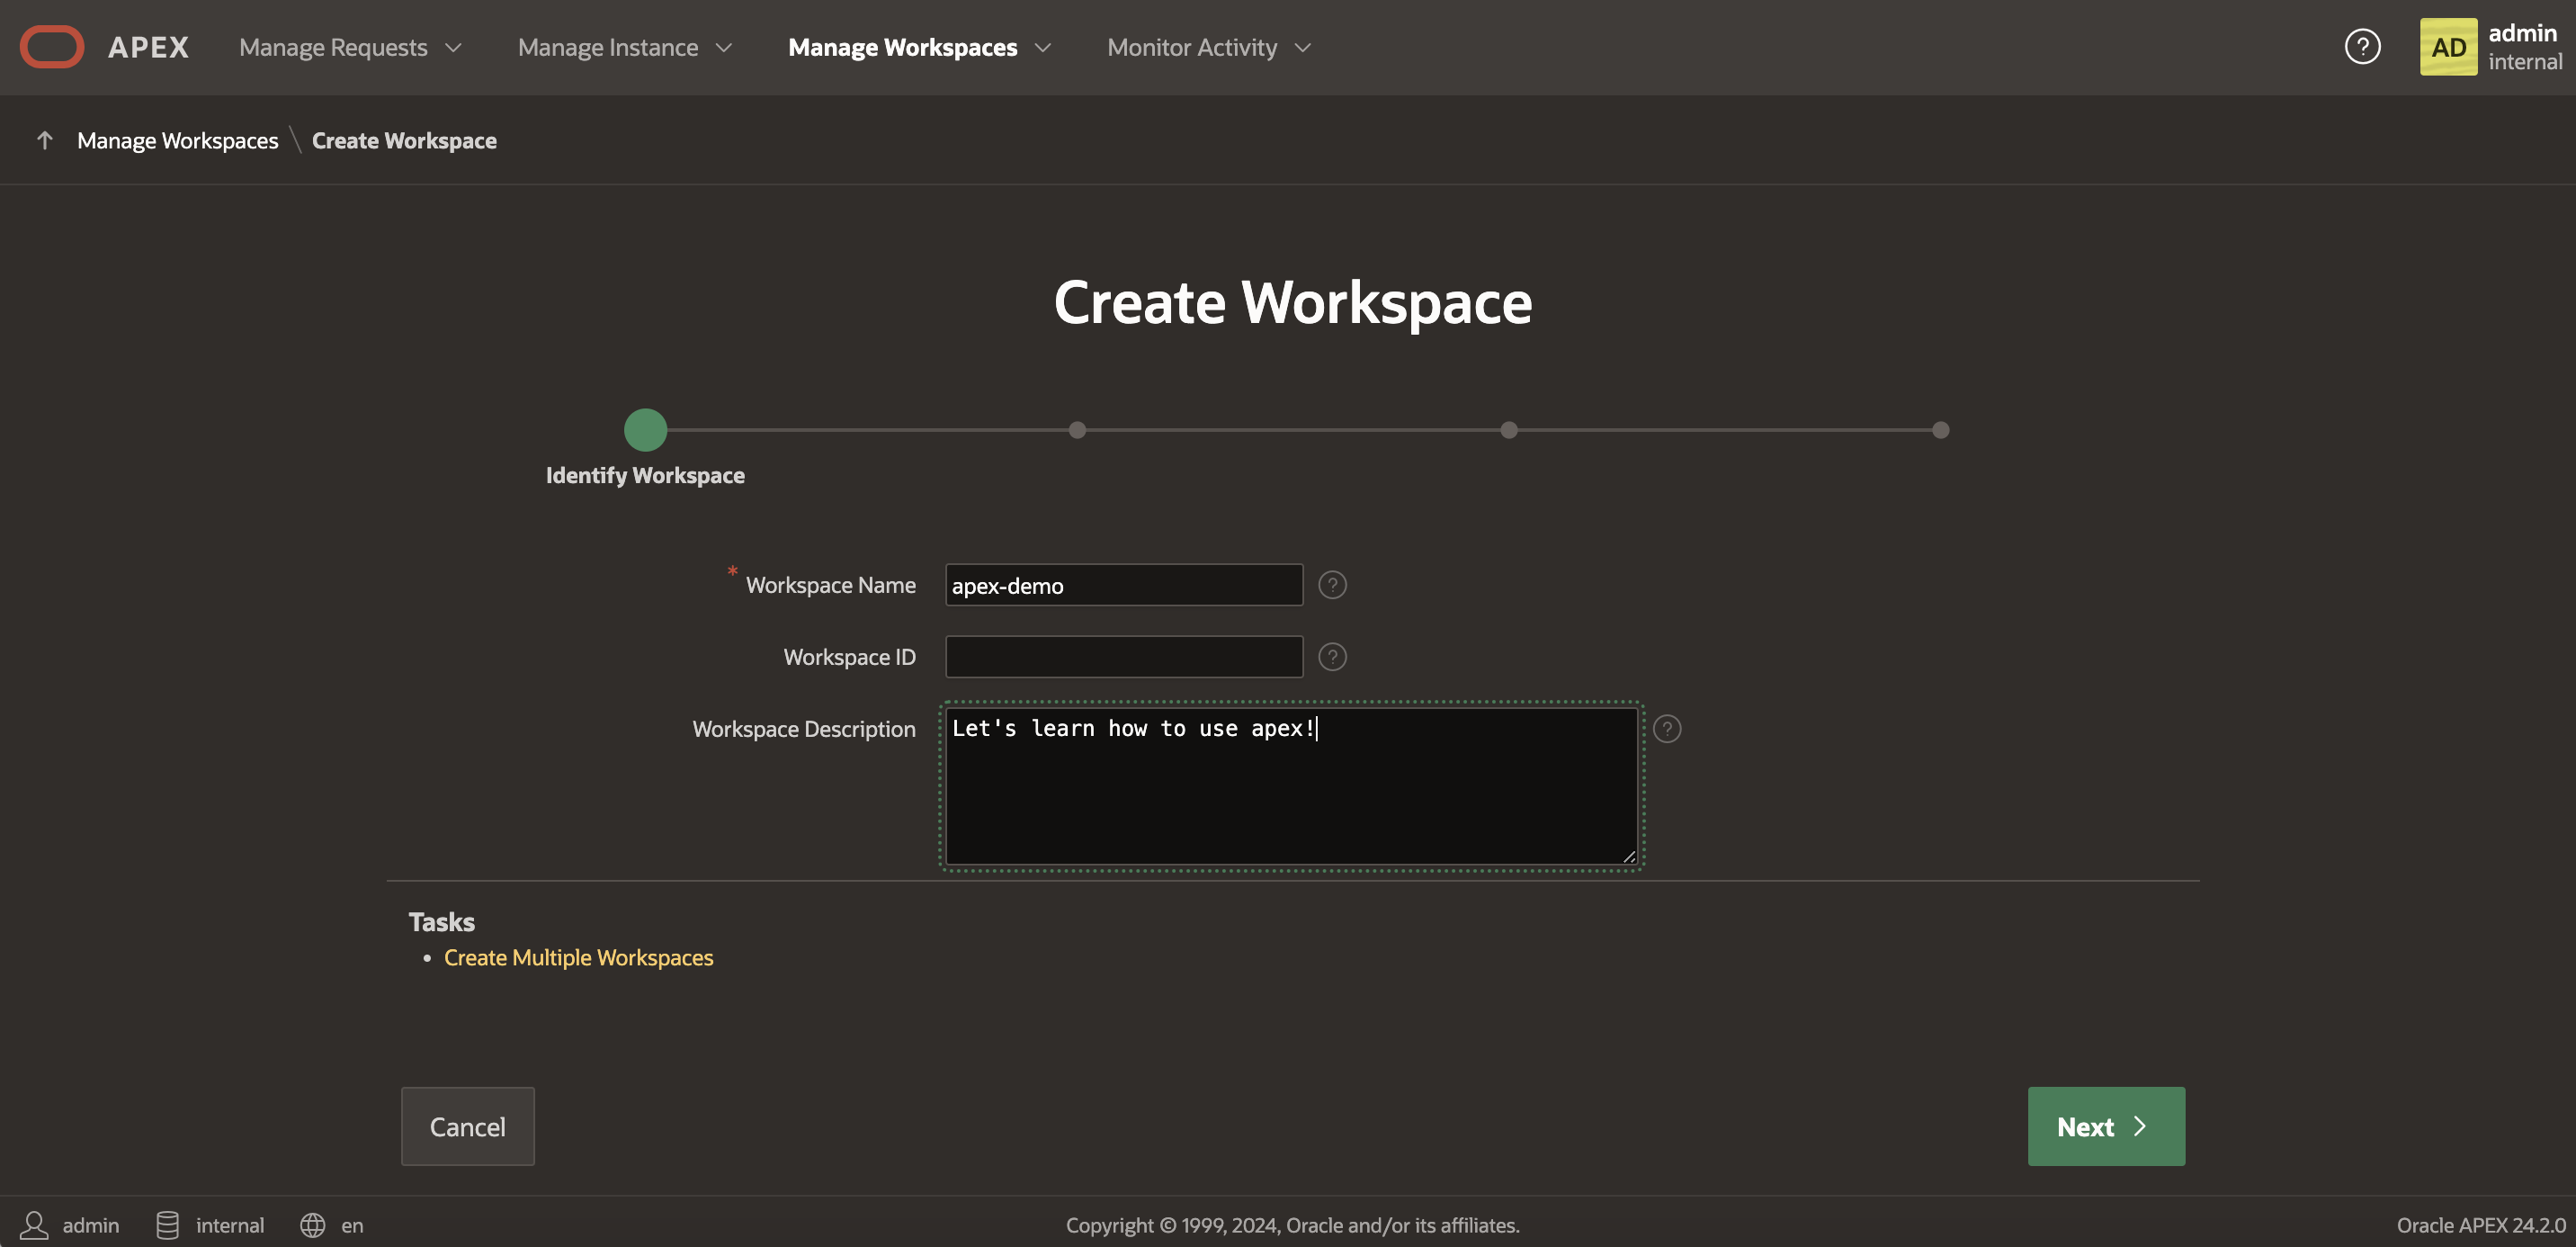Cancel the workspace creation wizard
Image resolution: width=2576 pixels, height=1247 pixels.
[x=467, y=1126]
